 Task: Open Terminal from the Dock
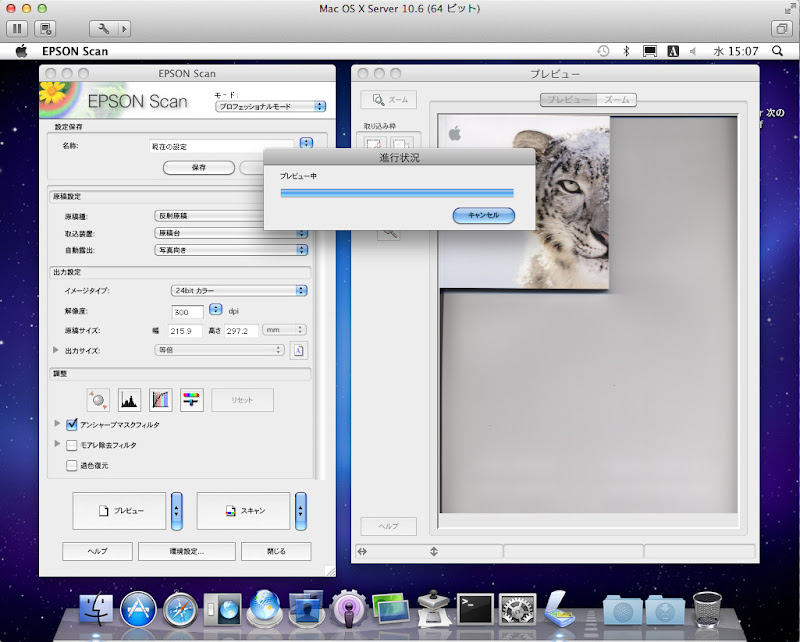tap(475, 609)
